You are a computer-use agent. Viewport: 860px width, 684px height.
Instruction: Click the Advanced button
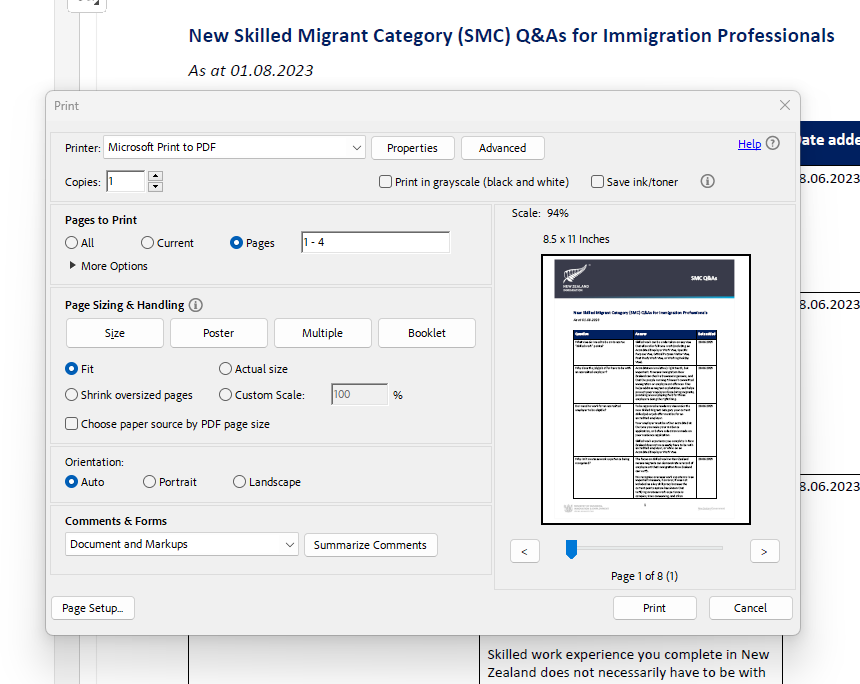pos(502,148)
